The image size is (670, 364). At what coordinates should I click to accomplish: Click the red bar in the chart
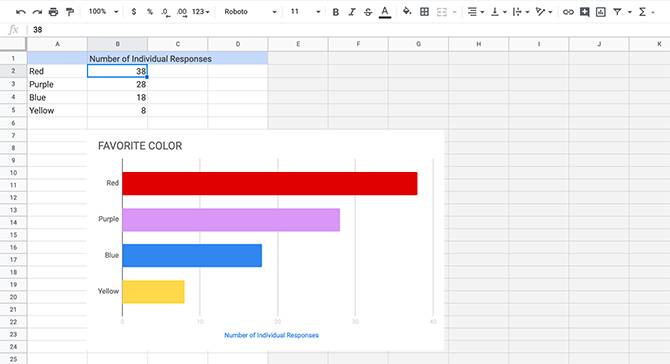click(x=270, y=183)
